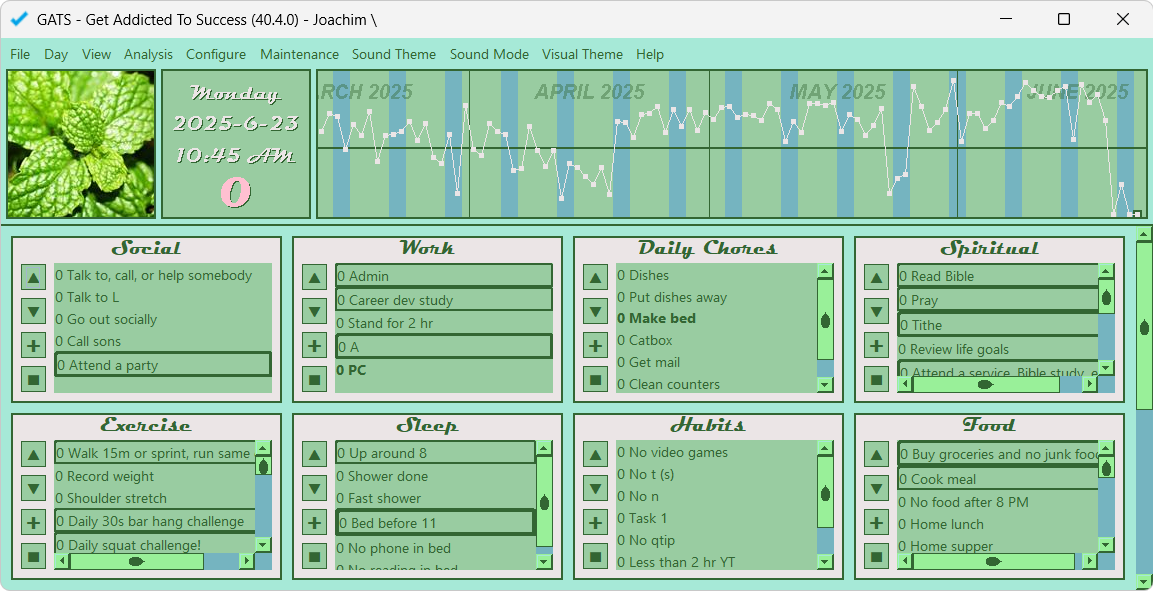Viewport: 1153px width, 591px height.
Task: Click the square icon in Habits panel
Action: click(x=596, y=557)
